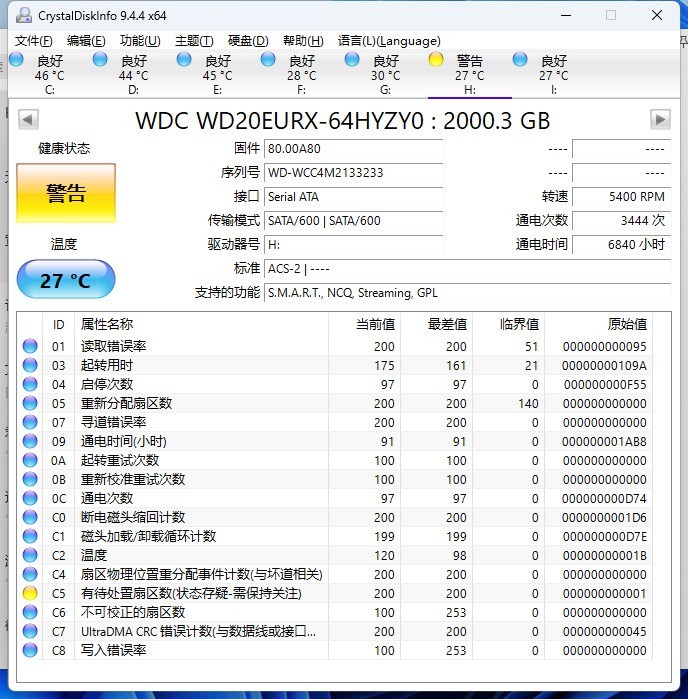
Task: Click status icon for 0A 起转重试次数
Action: (30, 461)
